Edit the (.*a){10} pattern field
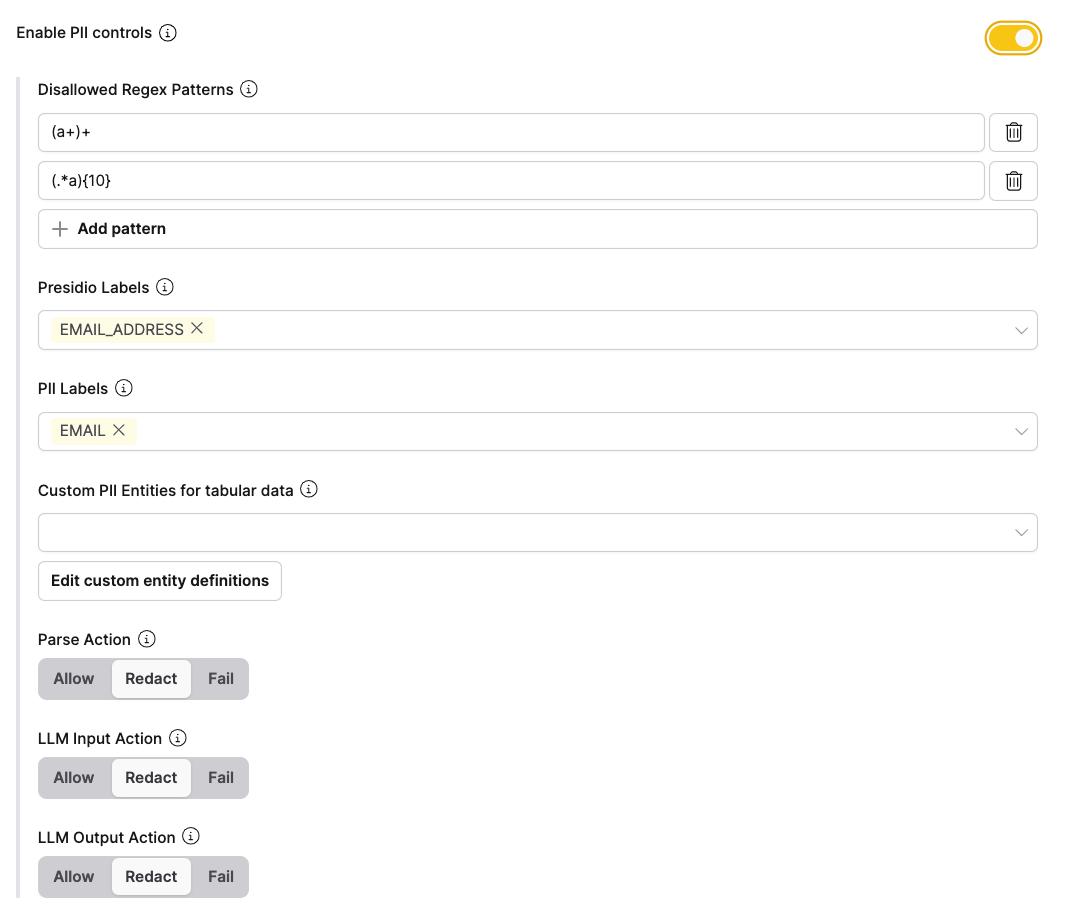Viewport: 1072px width, 917px height. tap(511, 181)
